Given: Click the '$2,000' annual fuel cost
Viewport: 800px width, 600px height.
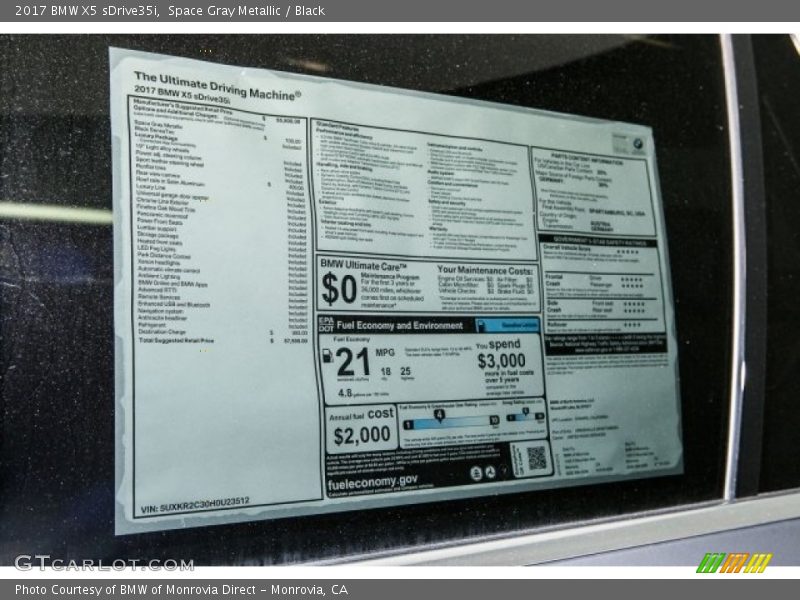Looking at the screenshot, I should pos(362,435).
